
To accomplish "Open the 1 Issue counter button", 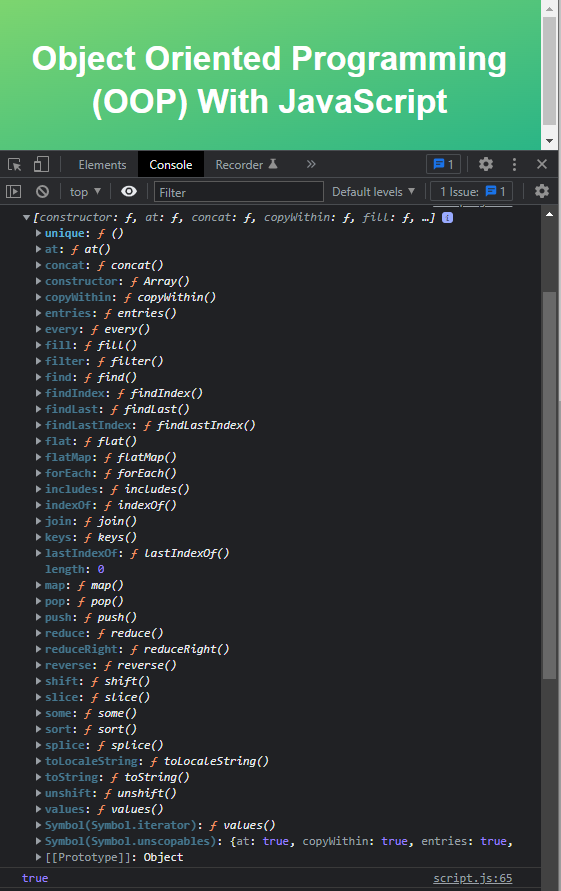I will [471, 191].
